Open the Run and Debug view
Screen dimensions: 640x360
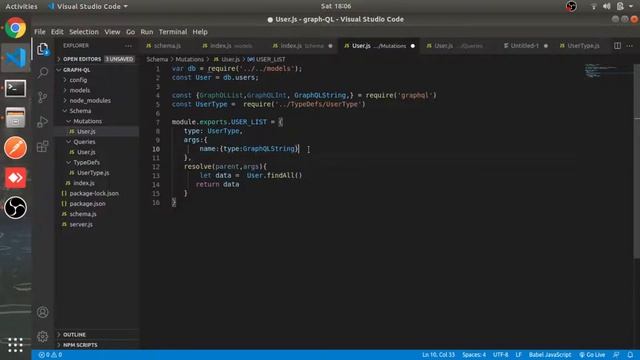(42, 122)
